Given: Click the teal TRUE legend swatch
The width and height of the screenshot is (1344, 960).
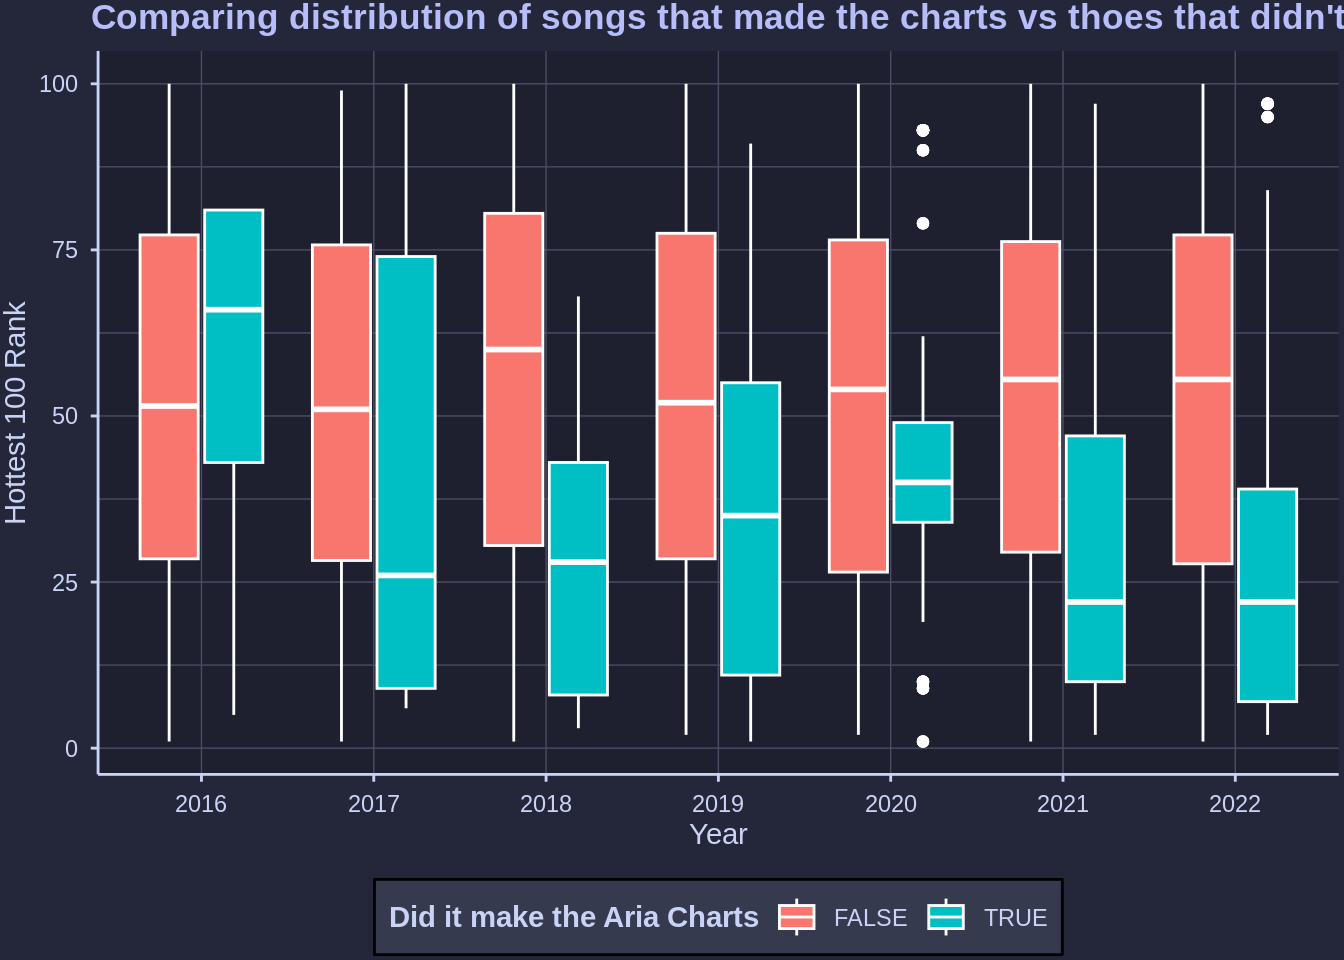Looking at the screenshot, I should pyautogui.click(x=946, y=917).
